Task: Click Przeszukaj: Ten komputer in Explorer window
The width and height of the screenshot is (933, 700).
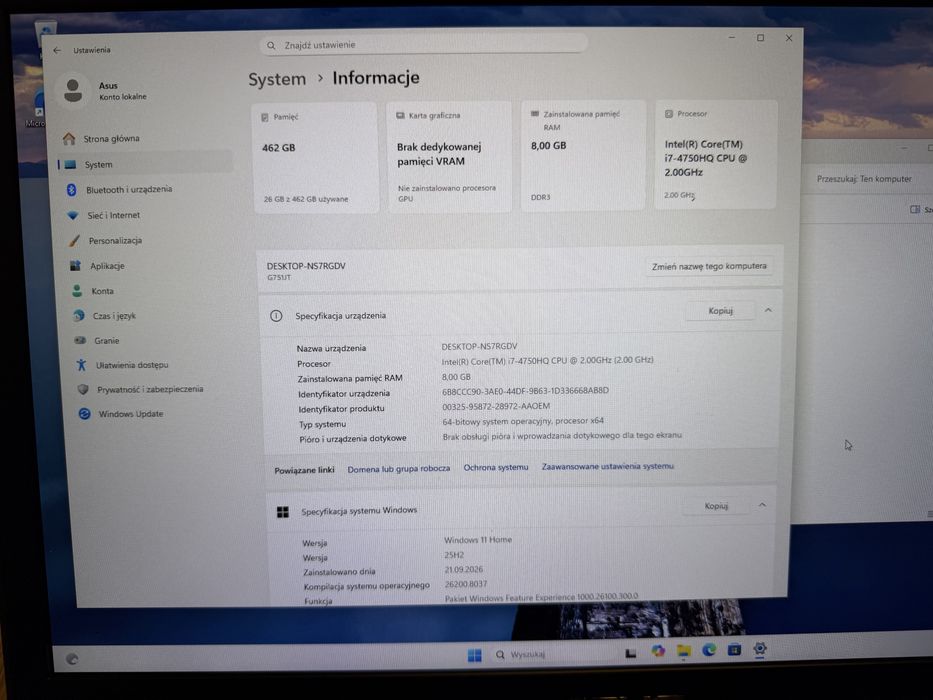Action: pyautogui.click(x=864, y=179)
